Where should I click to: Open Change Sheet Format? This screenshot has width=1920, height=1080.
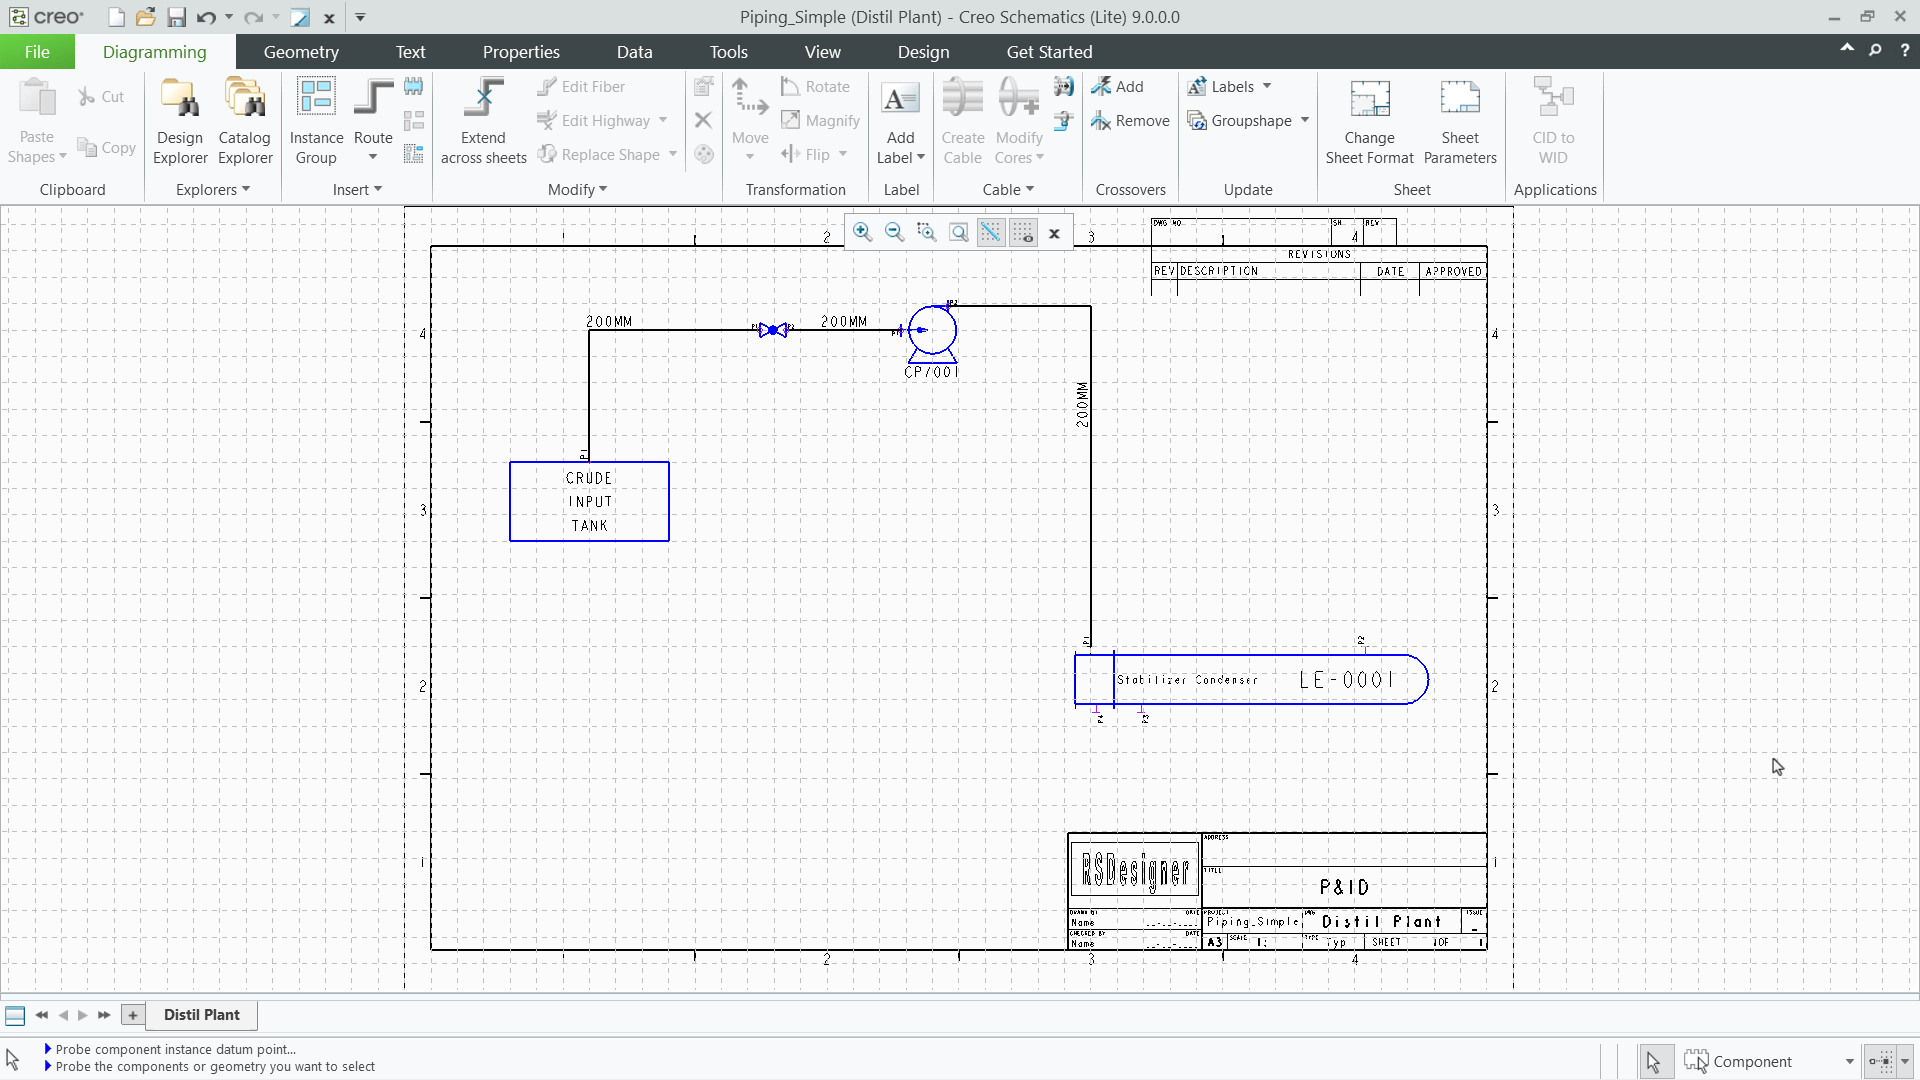coord(1369,121)
